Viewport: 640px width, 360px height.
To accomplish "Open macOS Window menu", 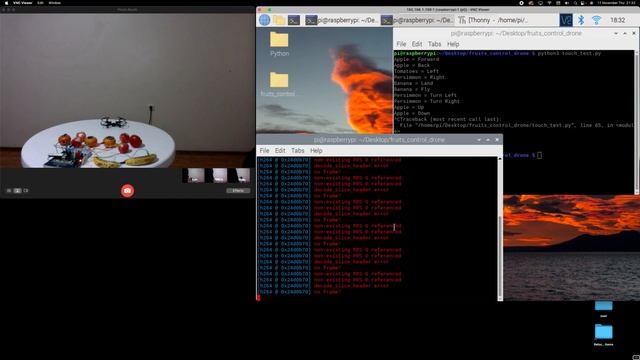I will tap(54, 3).
